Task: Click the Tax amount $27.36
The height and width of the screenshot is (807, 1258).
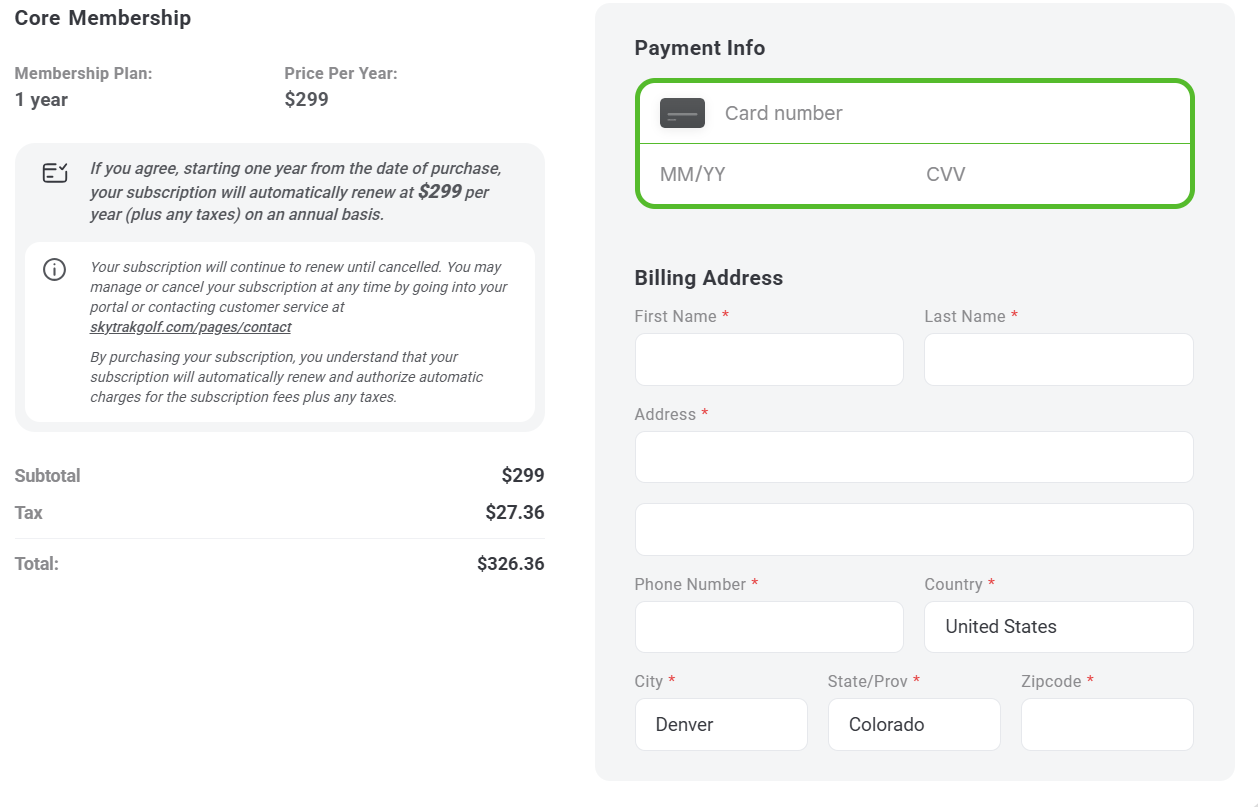Action: (x=515, y=513)
